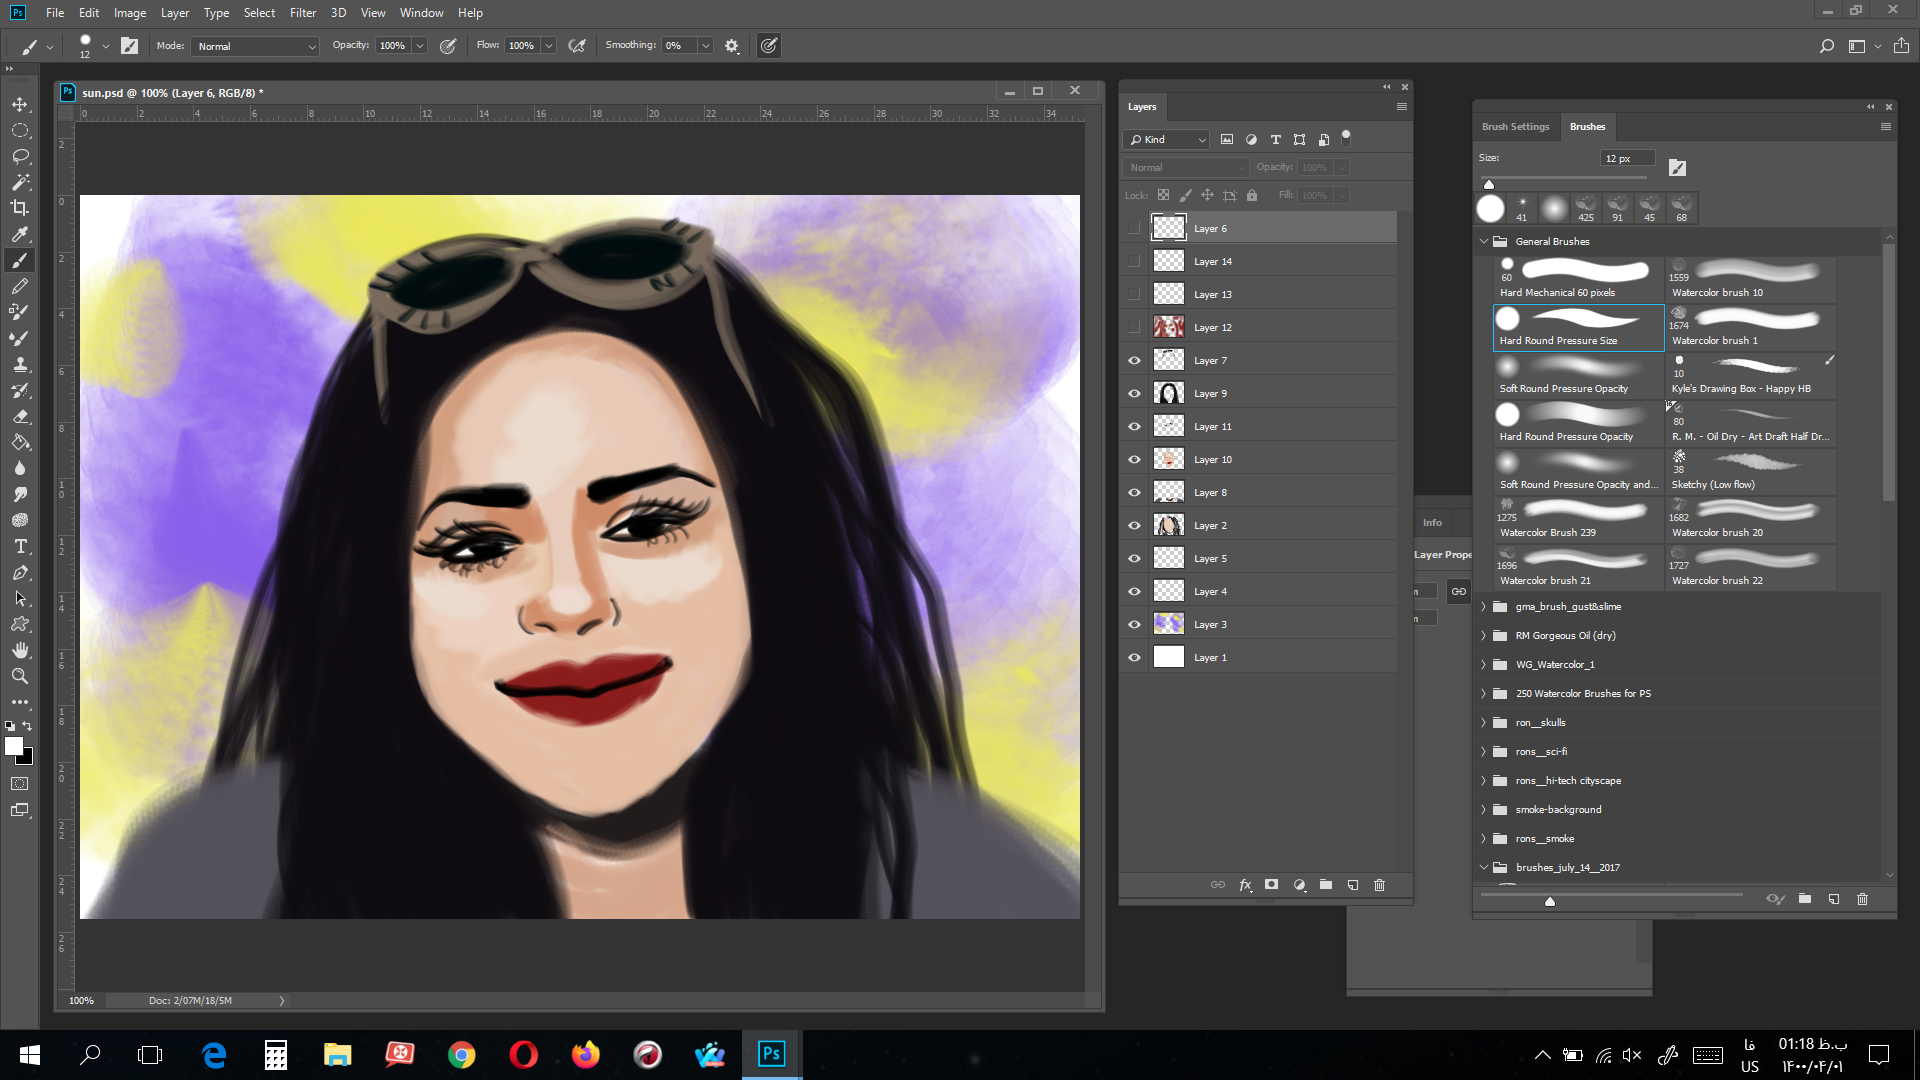Viewport: 1920px width, 1080px height.
Task: Select the Pen tool
Action: point(20,572)
